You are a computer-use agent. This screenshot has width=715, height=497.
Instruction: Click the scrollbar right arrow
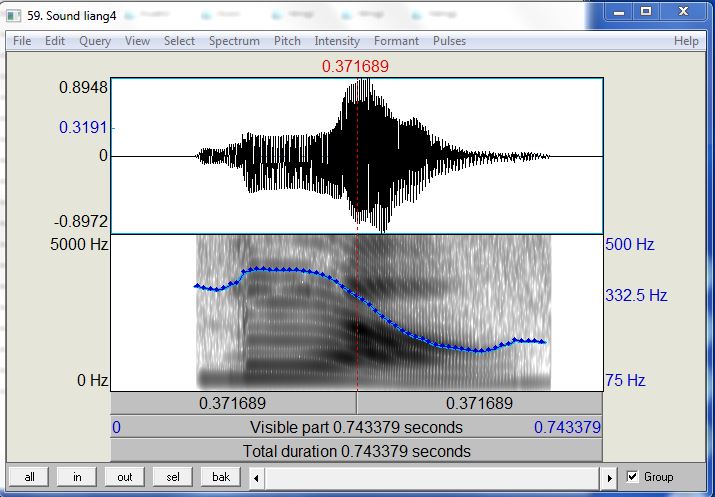pyautogui.click(x=610, y=478)
